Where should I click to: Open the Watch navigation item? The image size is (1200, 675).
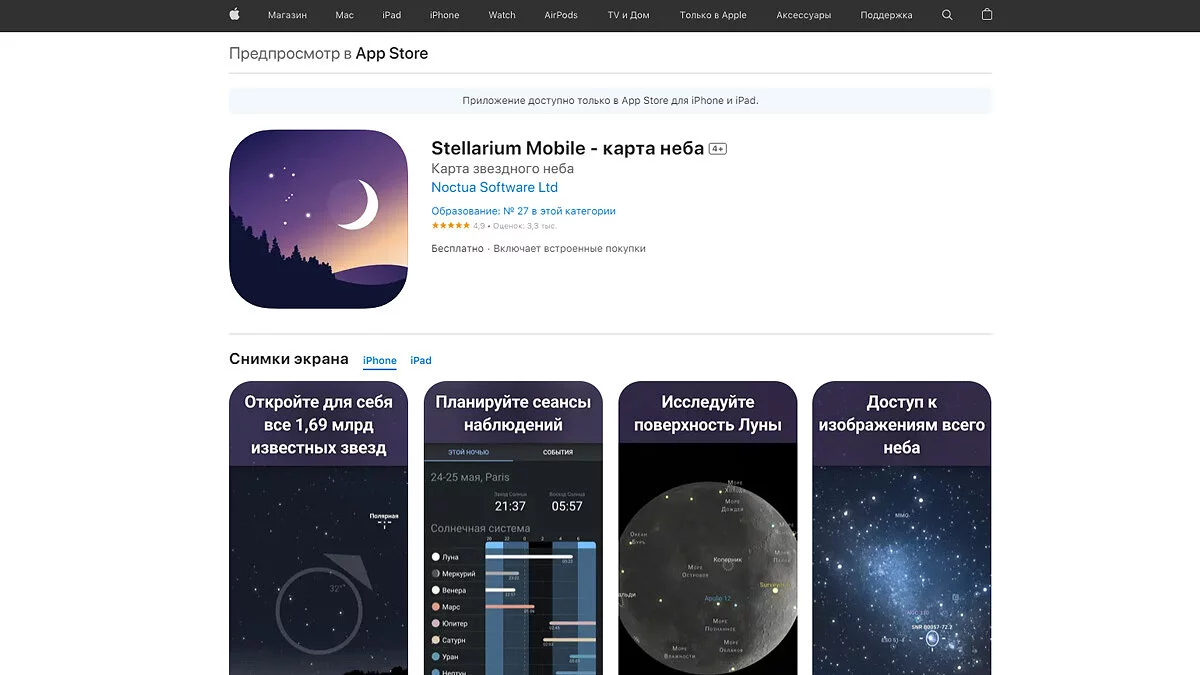point(502,15)
